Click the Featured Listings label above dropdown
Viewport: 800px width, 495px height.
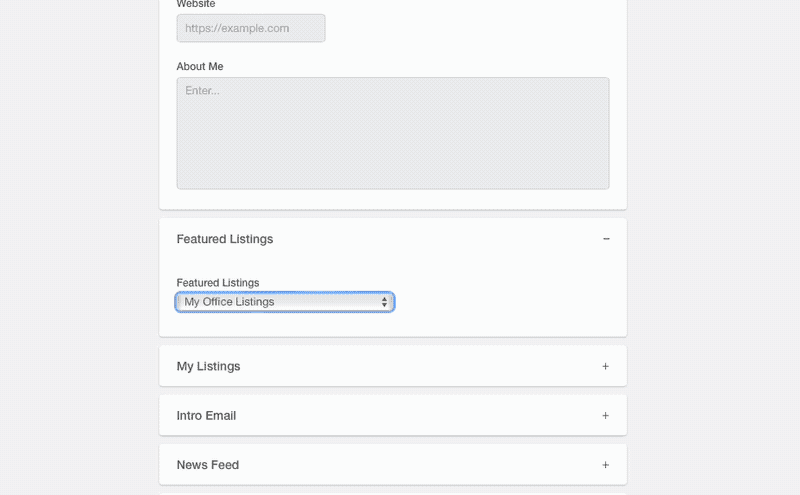(217, 283)
